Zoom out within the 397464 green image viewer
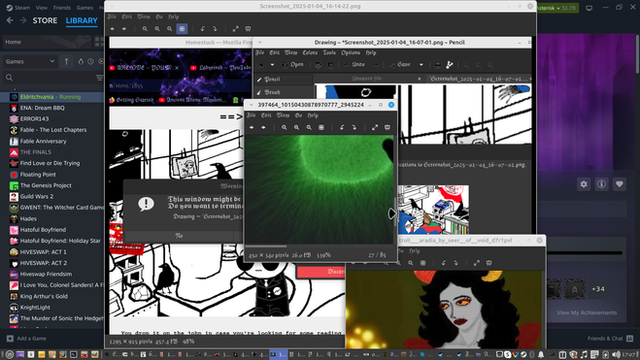Viewport: 640px width, 360px height. point(296,127)
